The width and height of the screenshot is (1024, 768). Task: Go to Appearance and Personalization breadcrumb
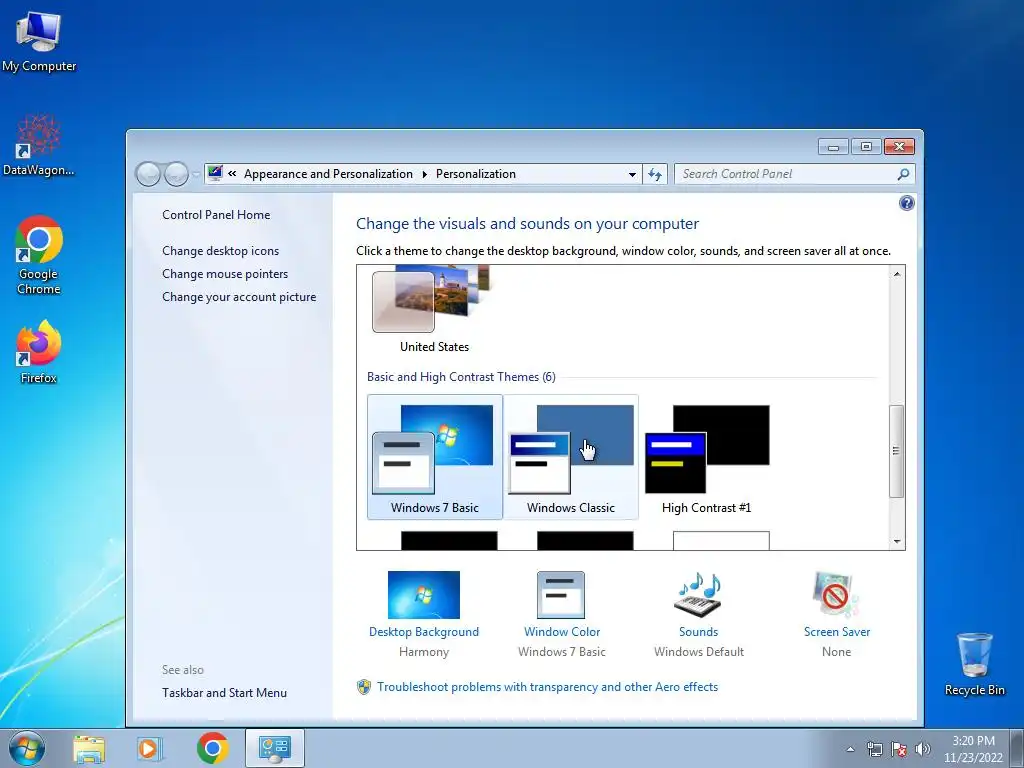pyautogui.click(x=328, y=174)
